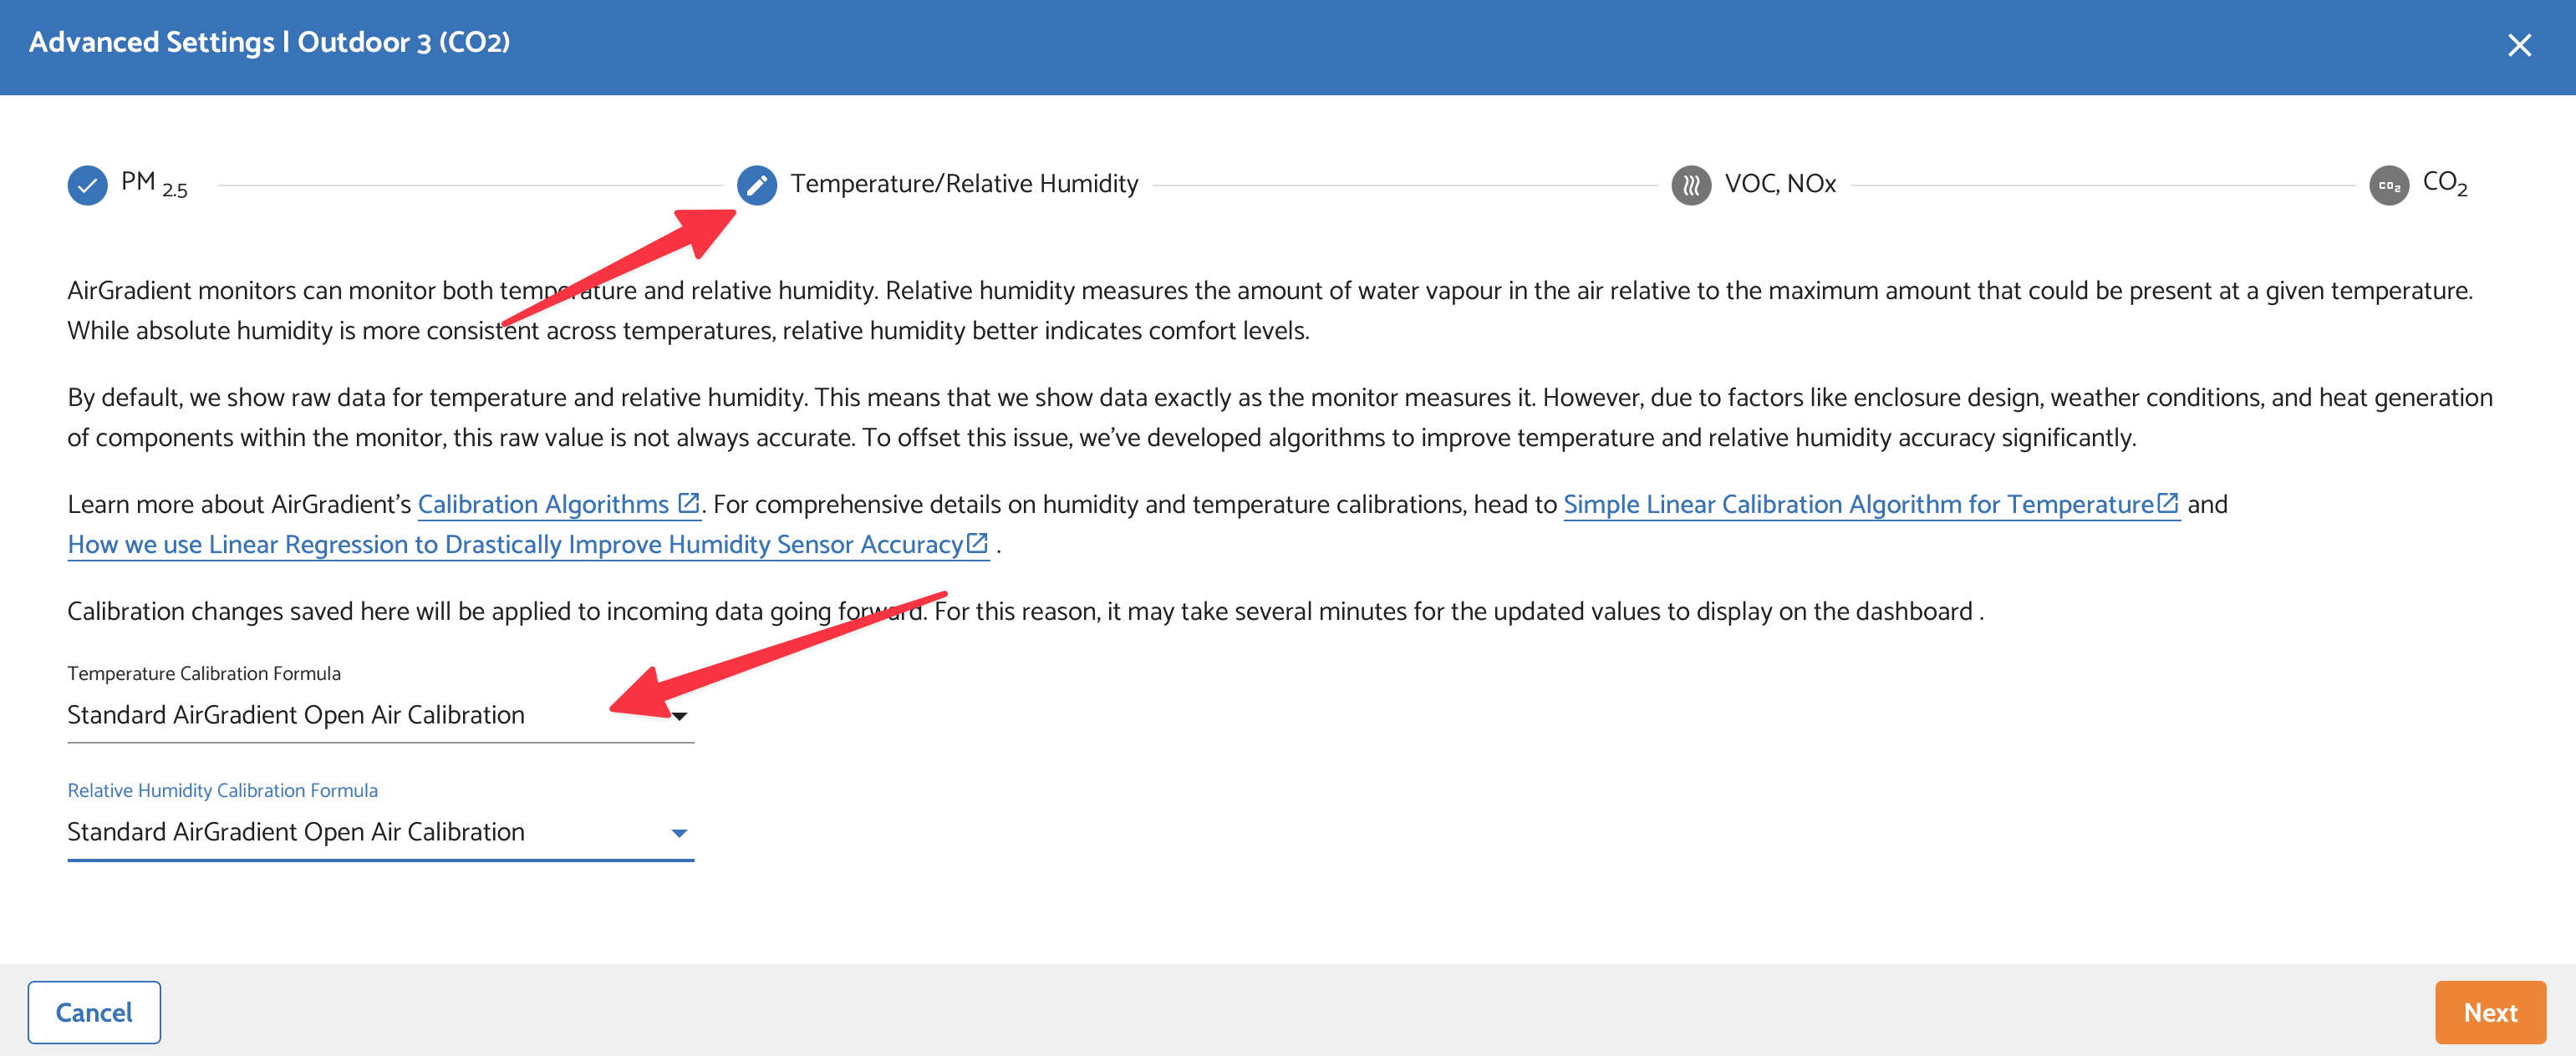Viewport: 2576px width, 1056px height.
Task: Click the Cancel button
Action: 94,1012
